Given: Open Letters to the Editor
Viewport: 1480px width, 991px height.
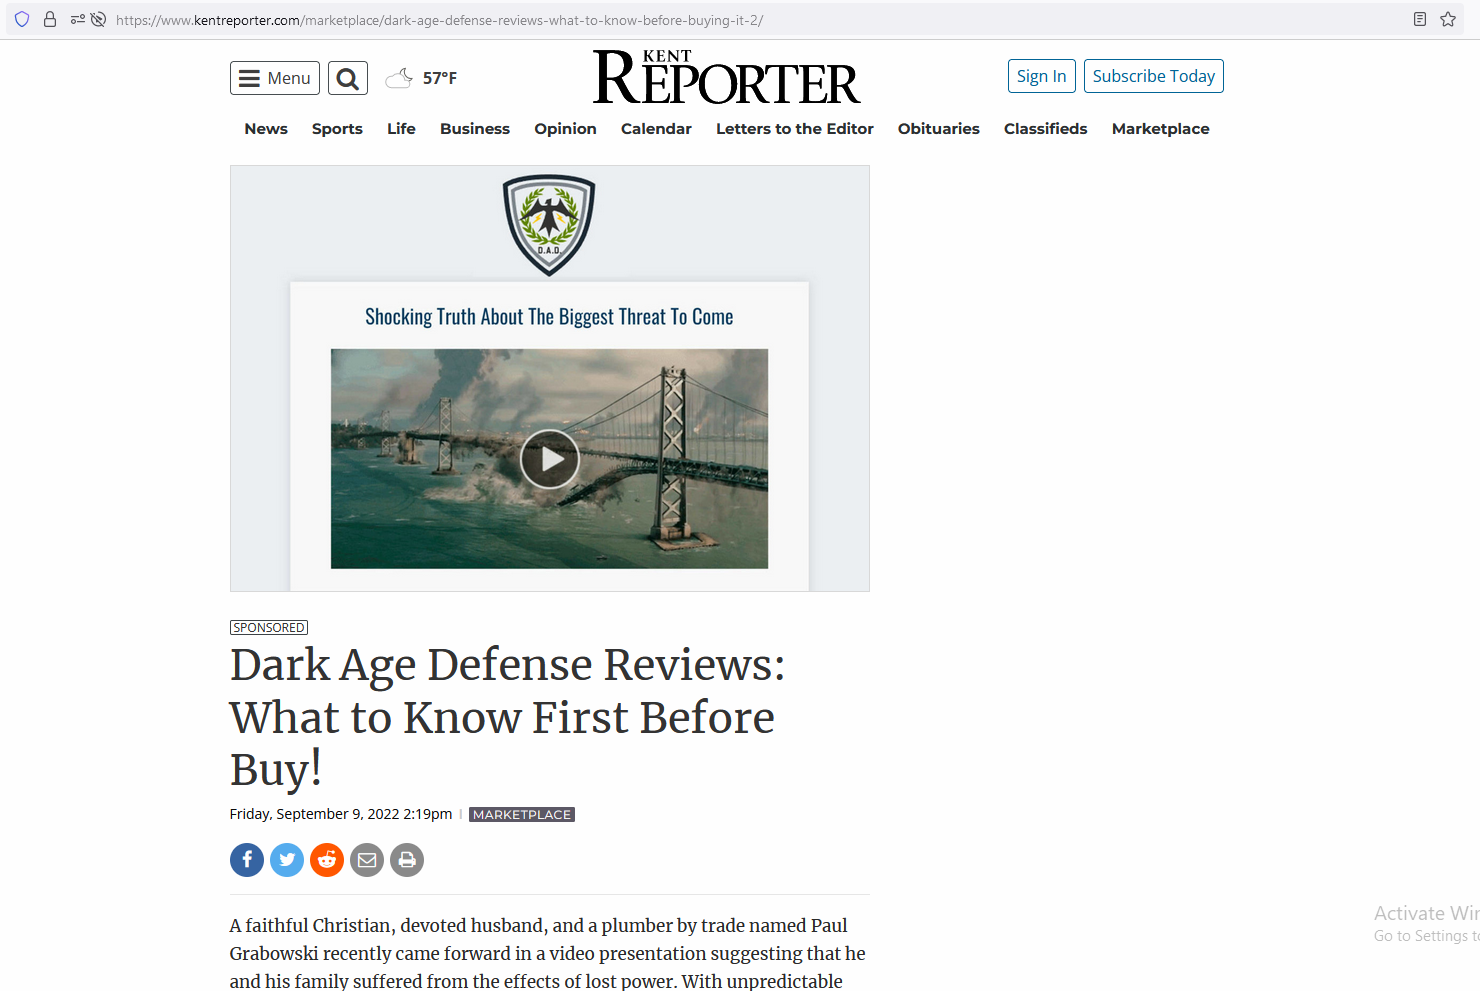Looking at the screenshot, I should [x=795, y=129].
